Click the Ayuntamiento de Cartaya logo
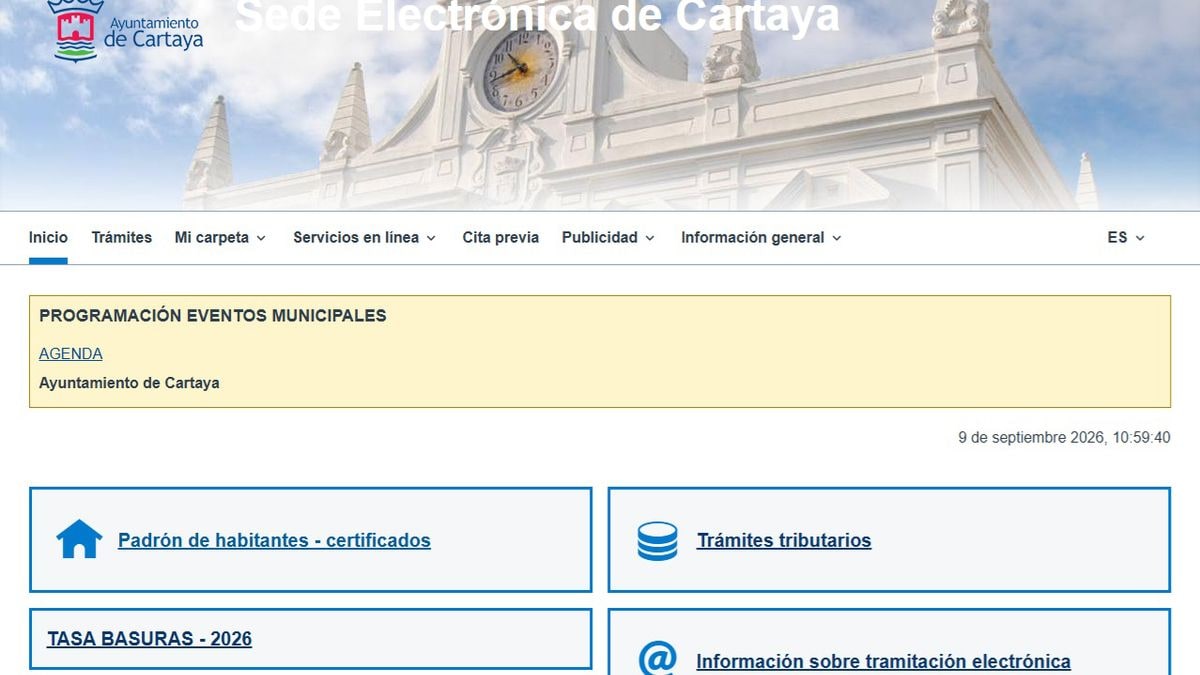 (126, 30)
